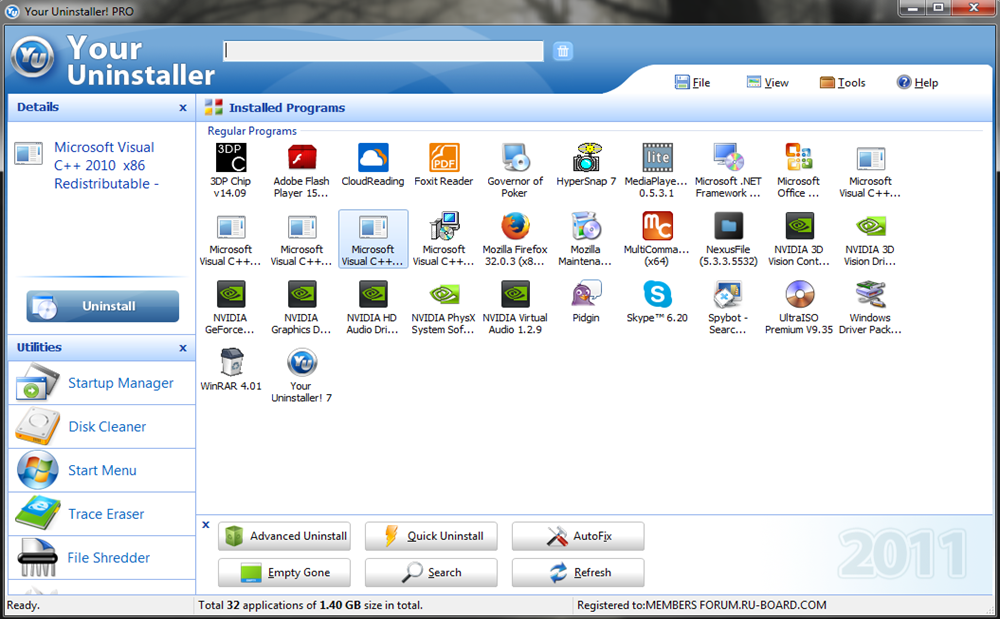Image resolution: width=1000 pixels, height=619 pixels.
Task: Open the File menu
Action: pos(693,82)
